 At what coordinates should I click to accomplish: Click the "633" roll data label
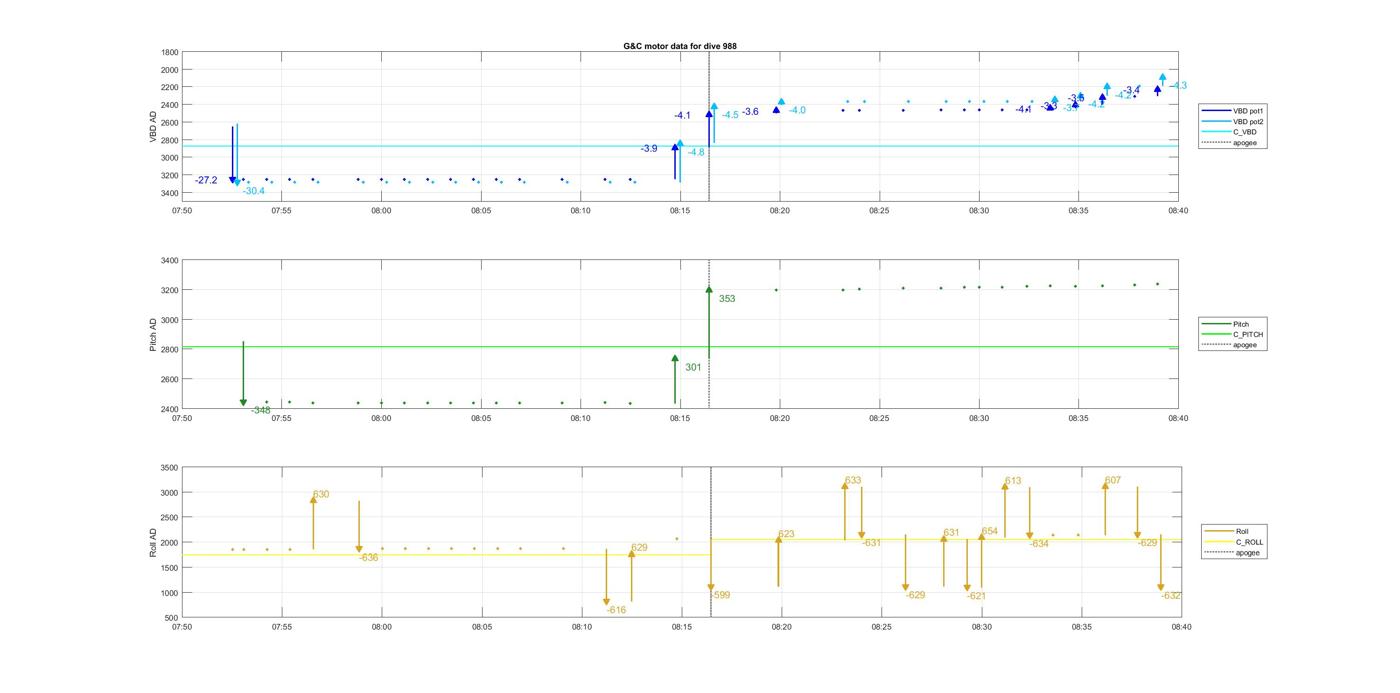pos(853,481)
